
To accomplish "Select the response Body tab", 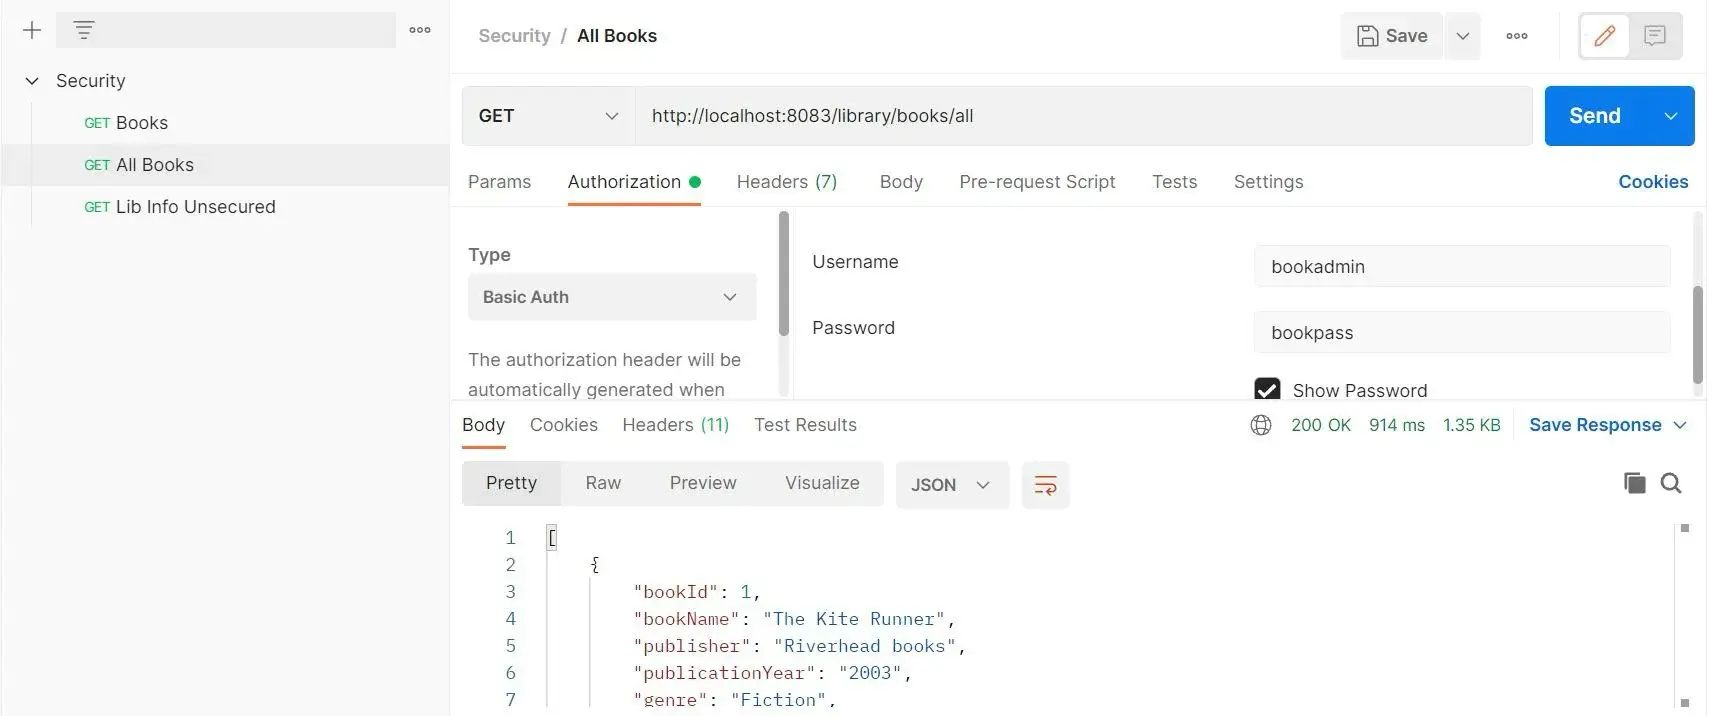I will click(x=483, y=425).
